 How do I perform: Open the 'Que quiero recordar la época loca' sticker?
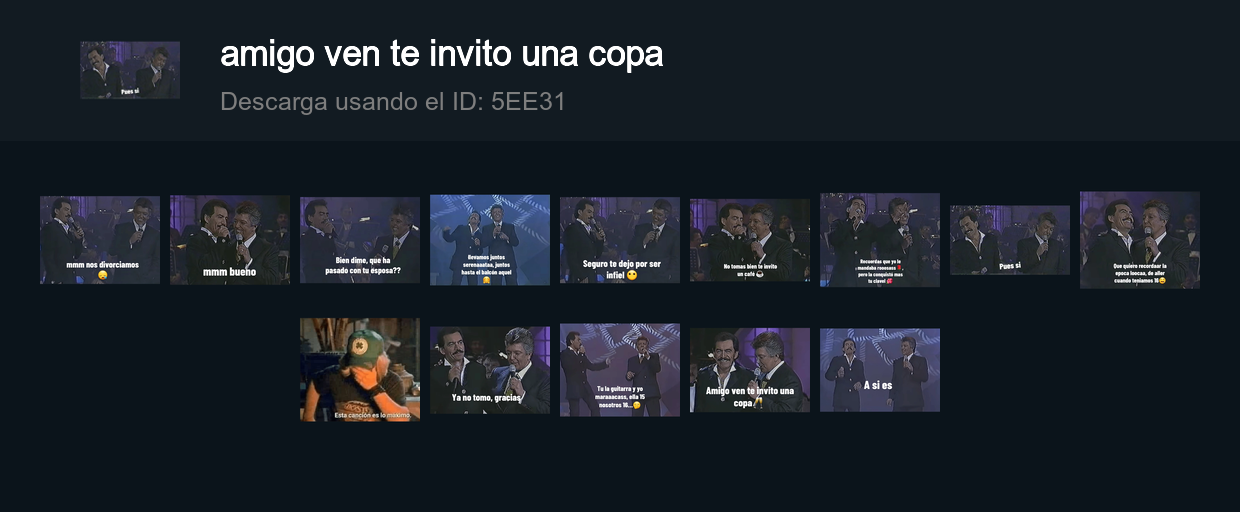click(1140, 240)
